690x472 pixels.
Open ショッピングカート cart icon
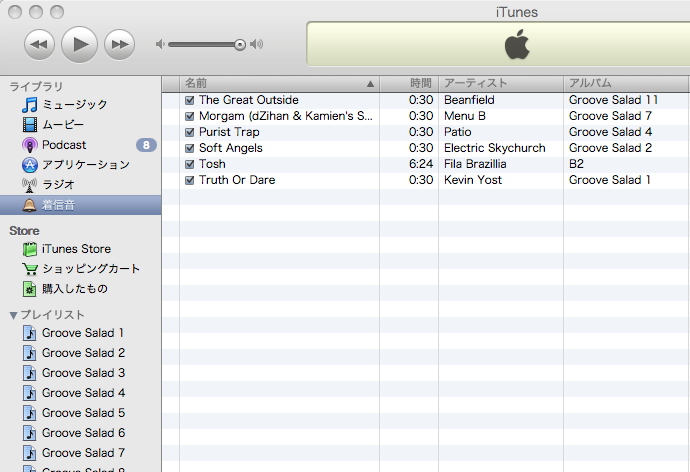(x=29, y=269)
